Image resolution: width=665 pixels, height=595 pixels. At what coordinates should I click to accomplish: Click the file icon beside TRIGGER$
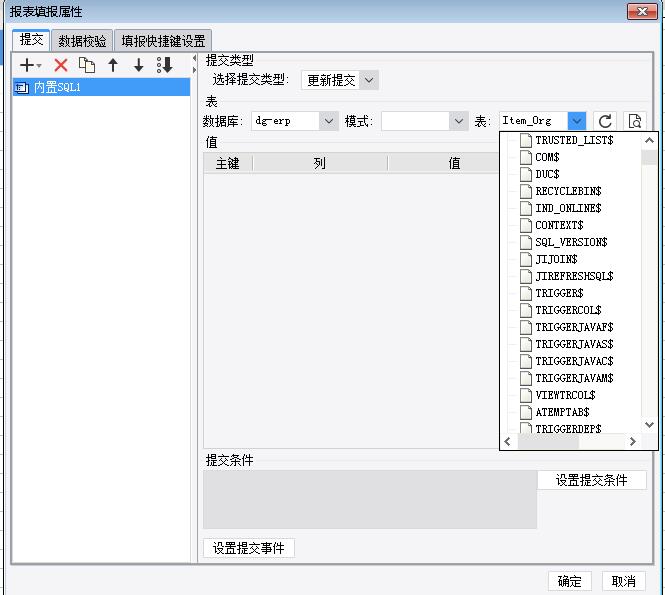(x=526, y=293)
